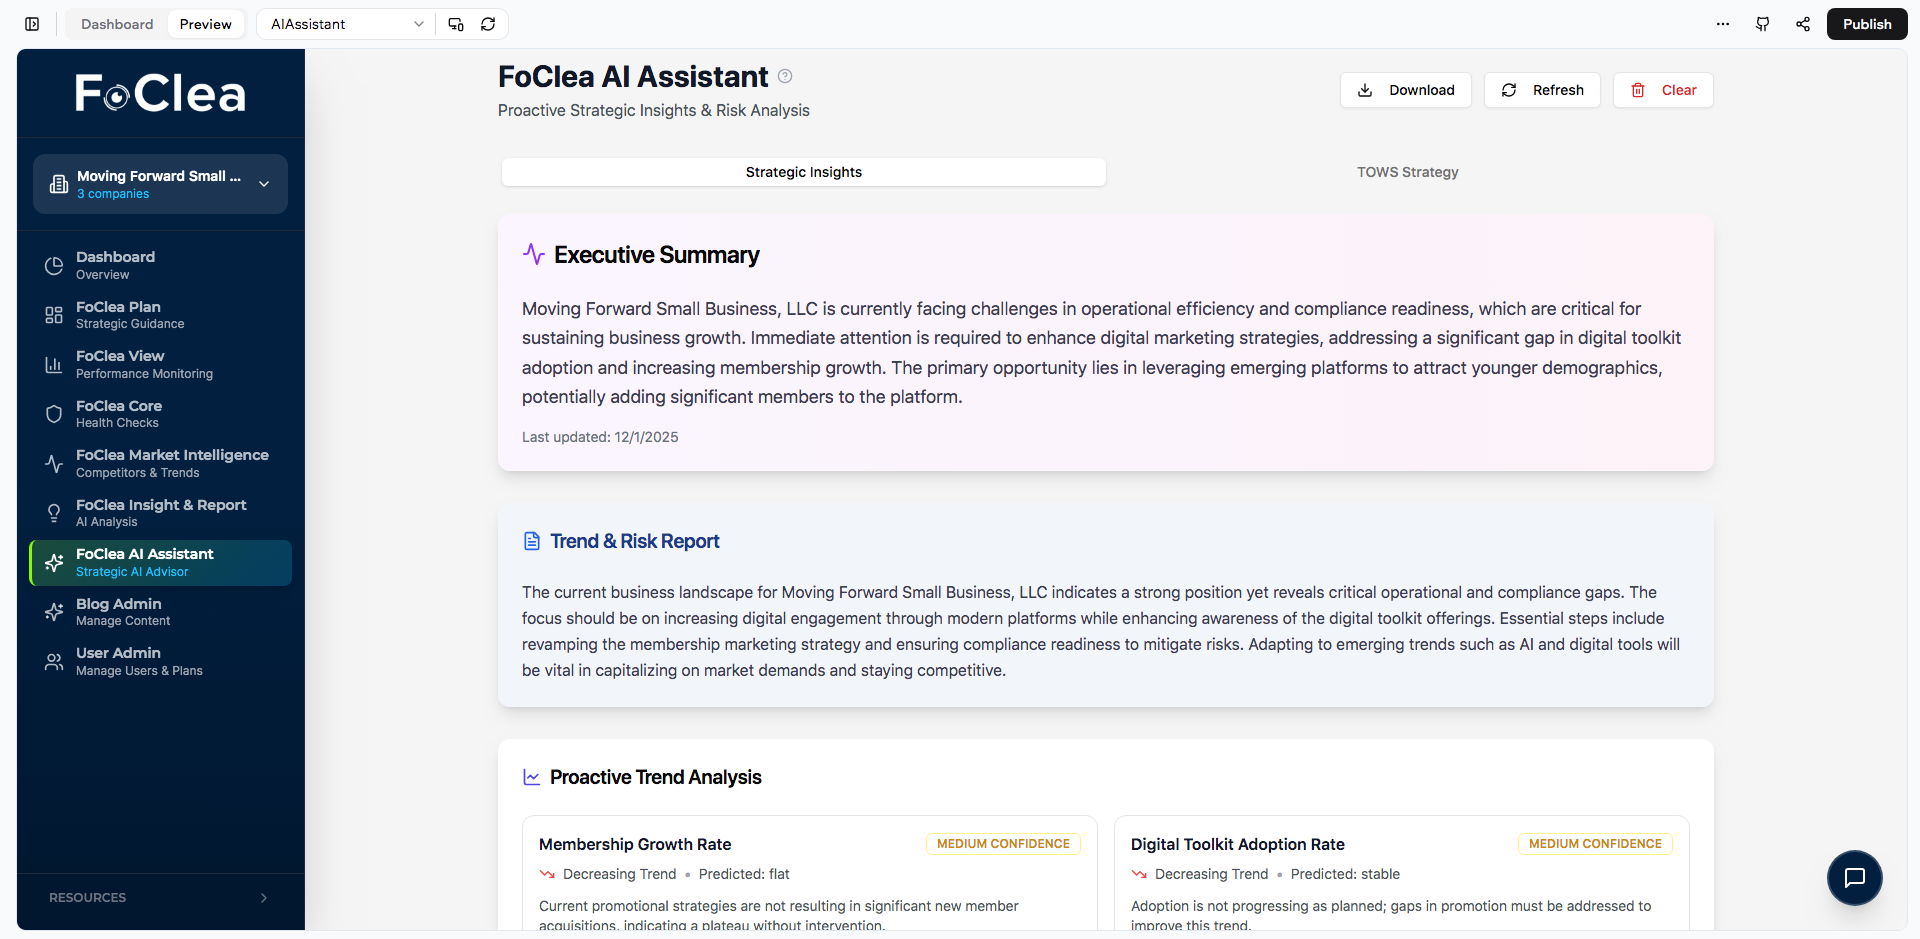Click the help icon beside page title

click(x=785, y=76)
